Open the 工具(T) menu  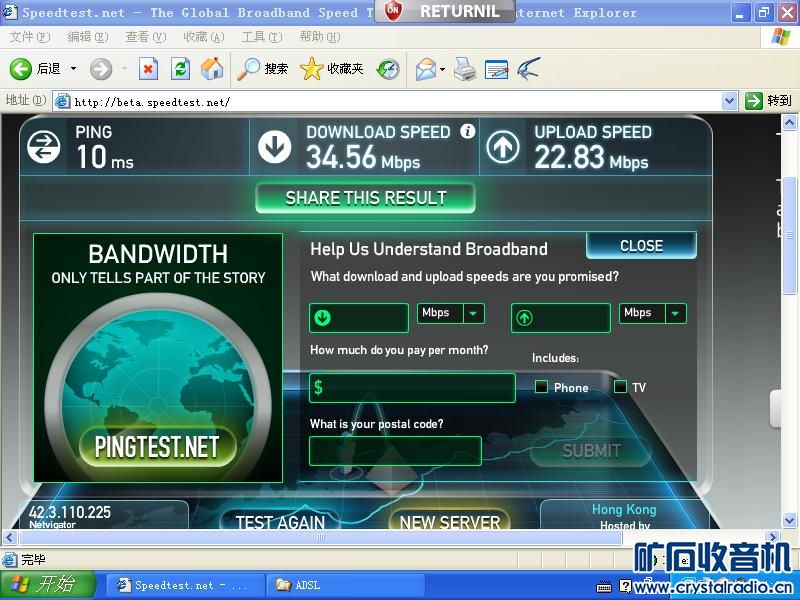click(x=262, y=37)
